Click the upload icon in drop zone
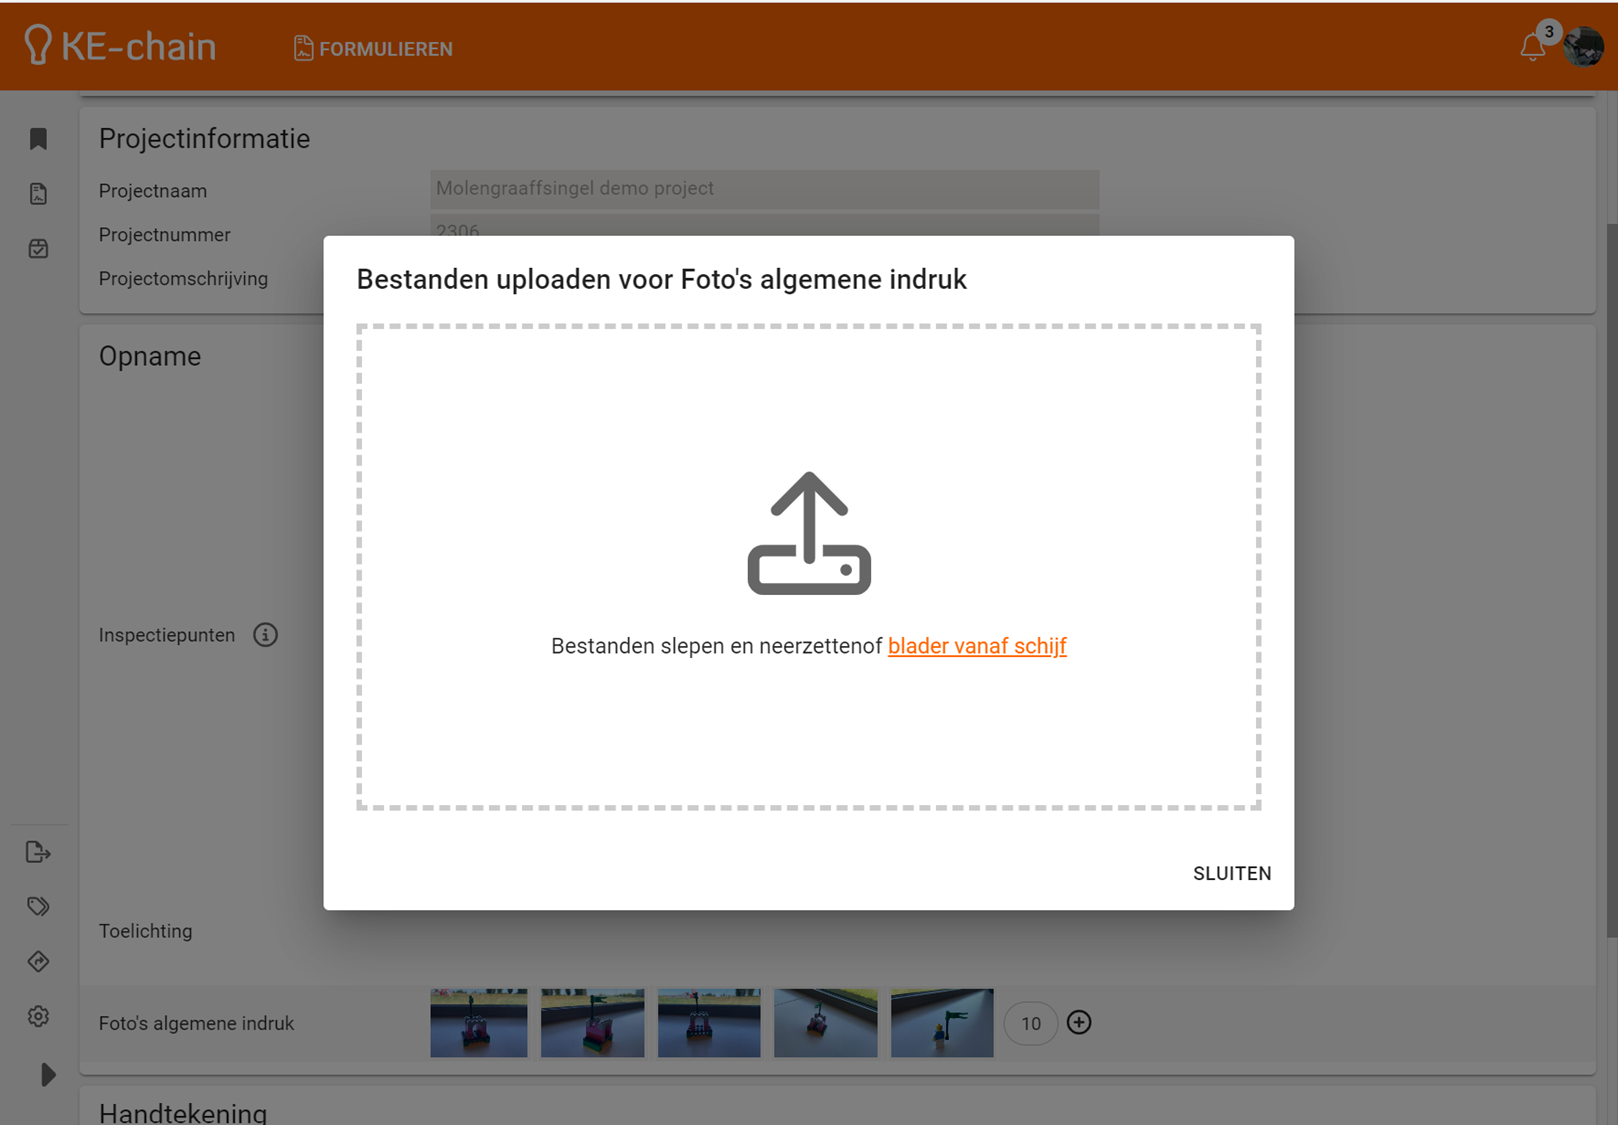This screenshot has width=1618, height=1125. pos(809,533)
